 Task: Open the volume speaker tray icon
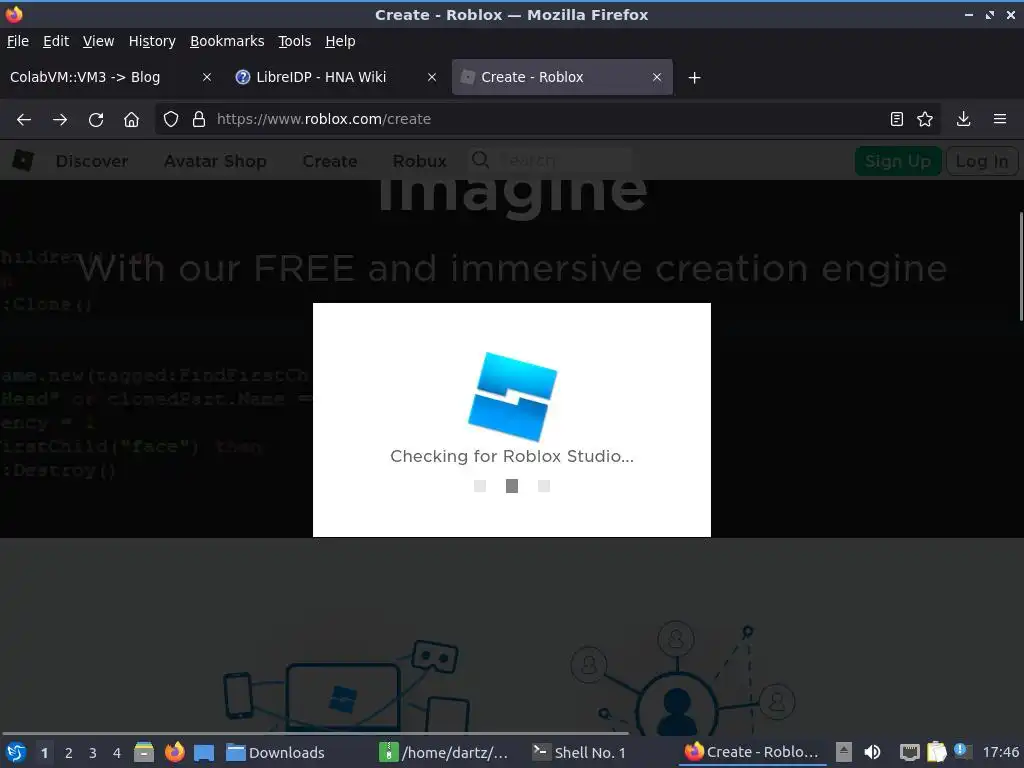tap(872, 752)
